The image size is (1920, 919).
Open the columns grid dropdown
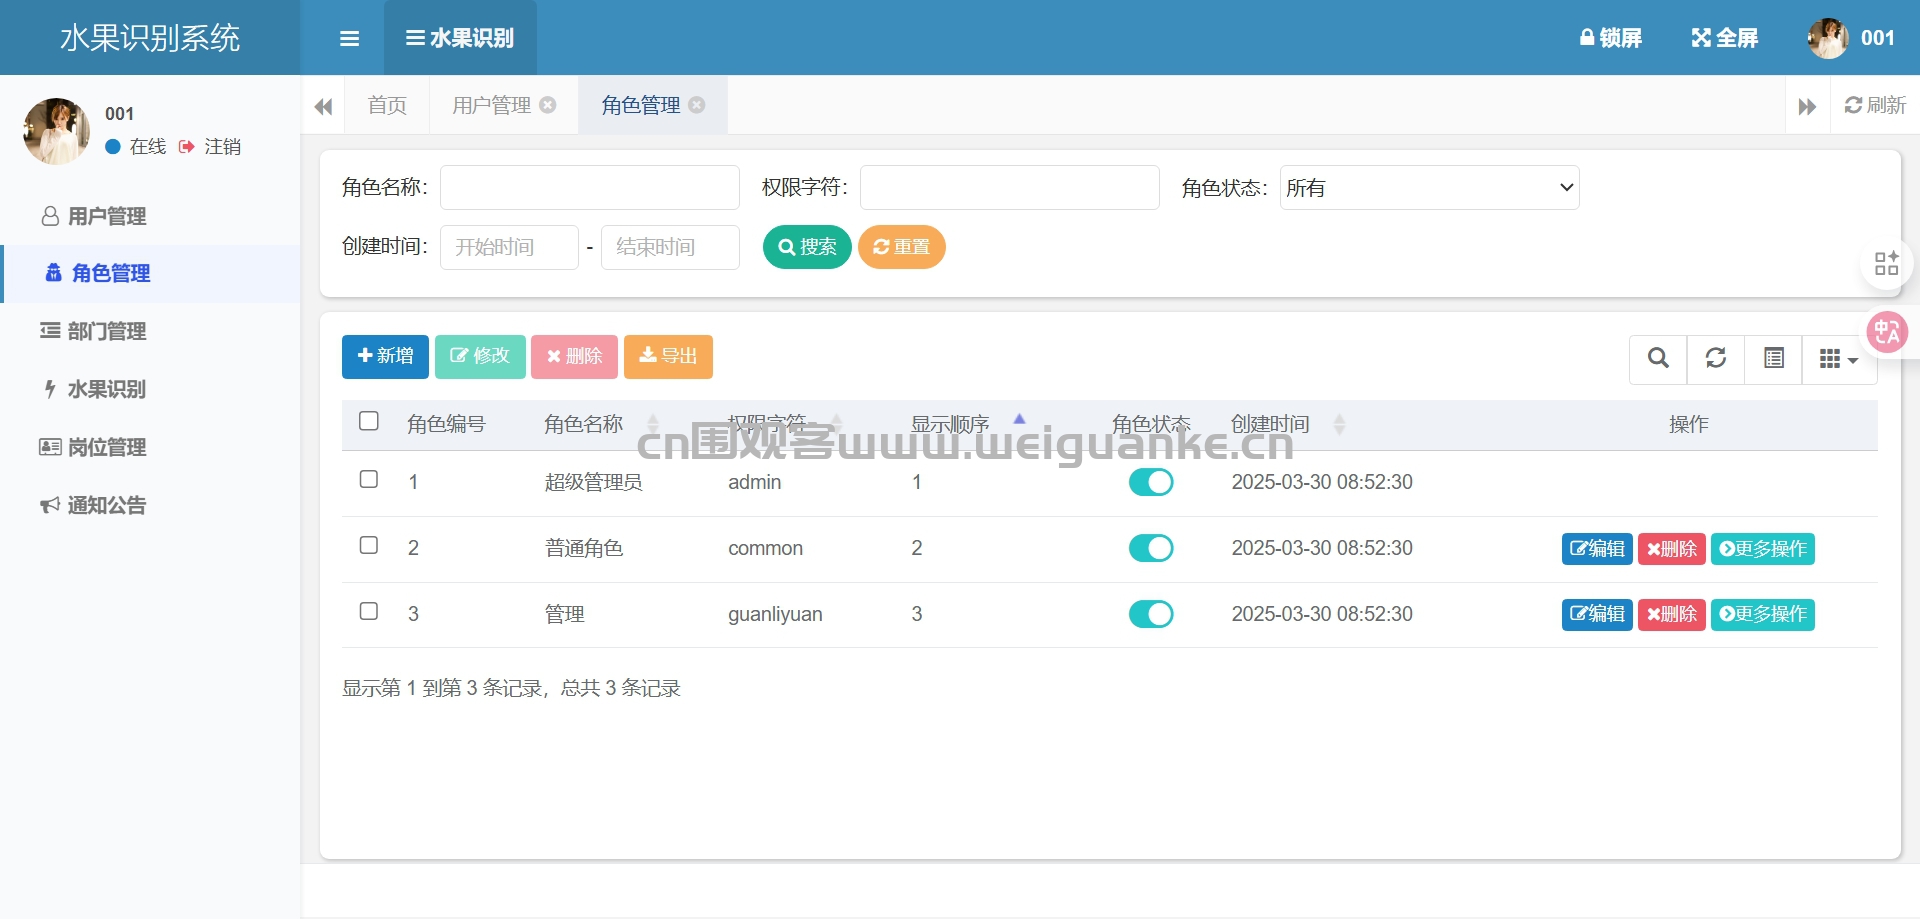pyautogui.click(x=1839, y=358)
